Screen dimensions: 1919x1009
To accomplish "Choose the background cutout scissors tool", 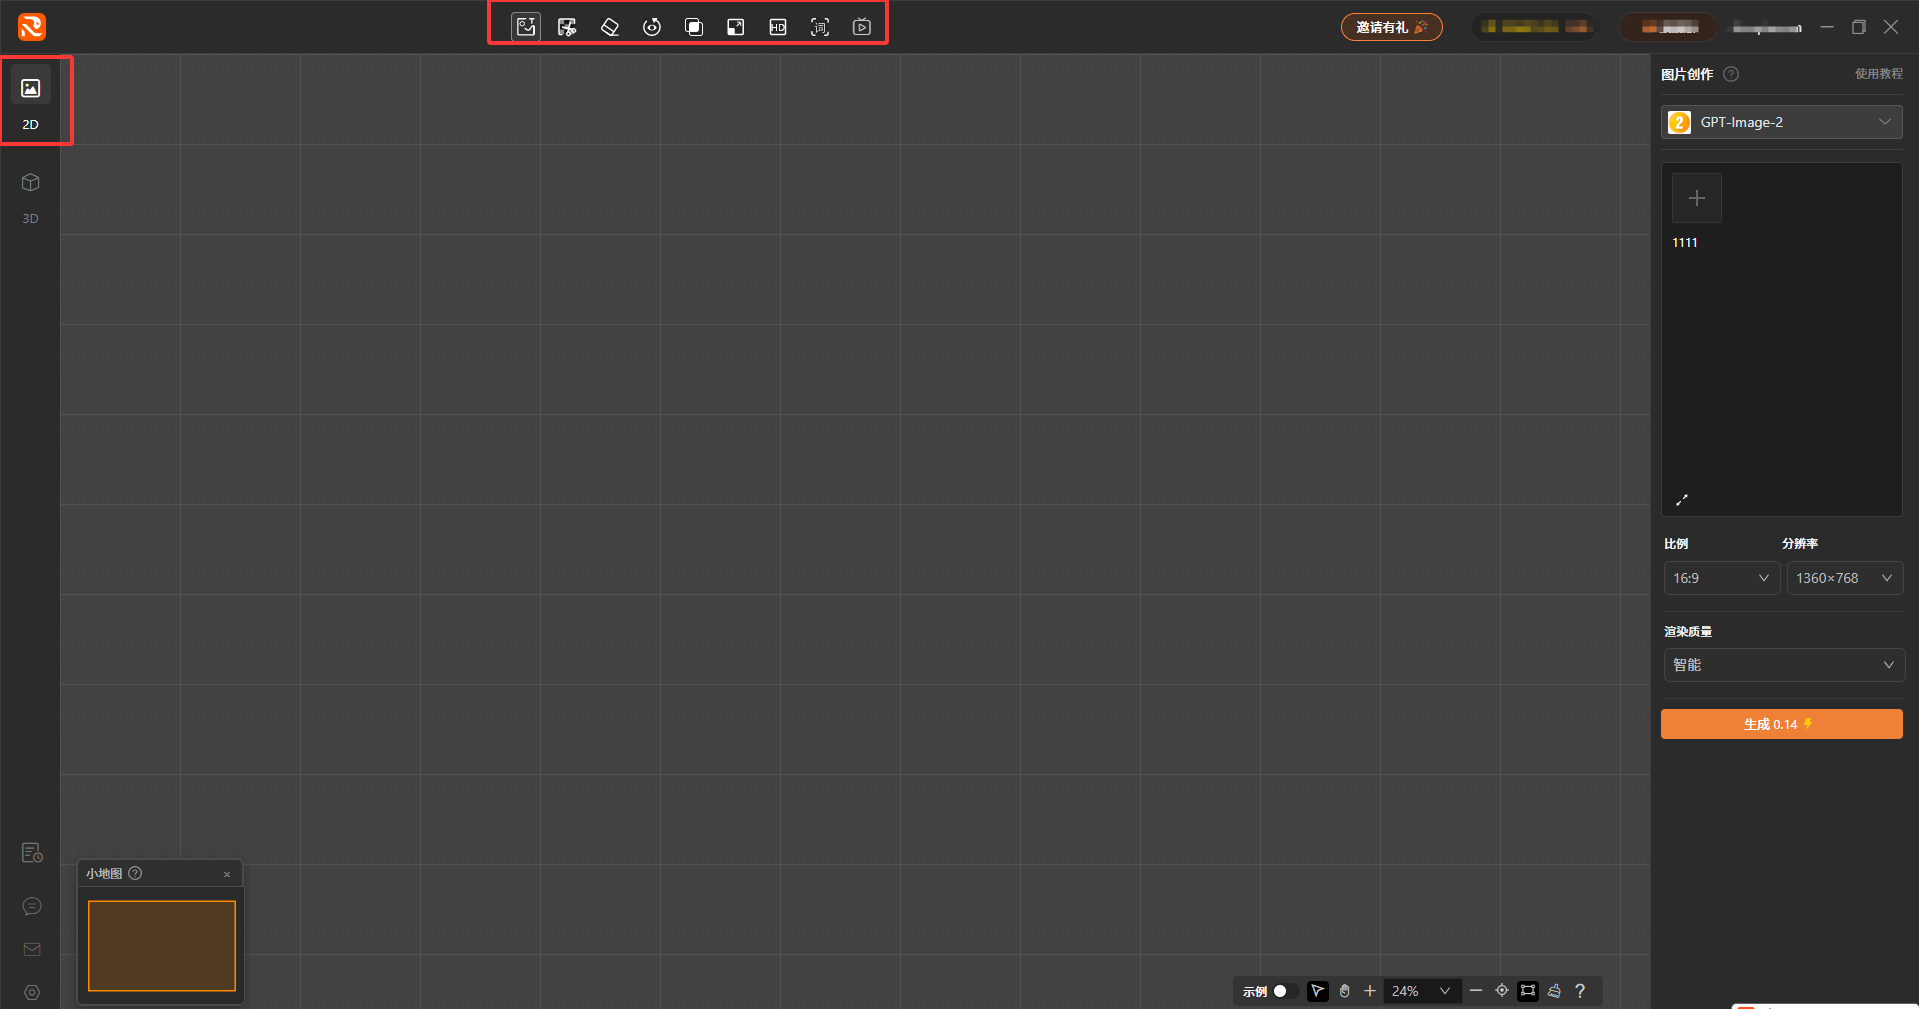I will pyautogui.click(x=567, y=27).
